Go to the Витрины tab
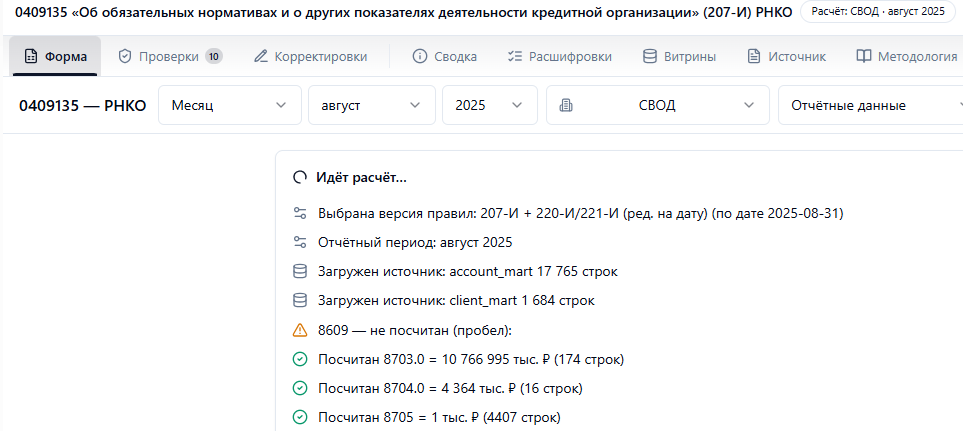The width and height of the screenshot is (963, 431). [x=679, y=56]
